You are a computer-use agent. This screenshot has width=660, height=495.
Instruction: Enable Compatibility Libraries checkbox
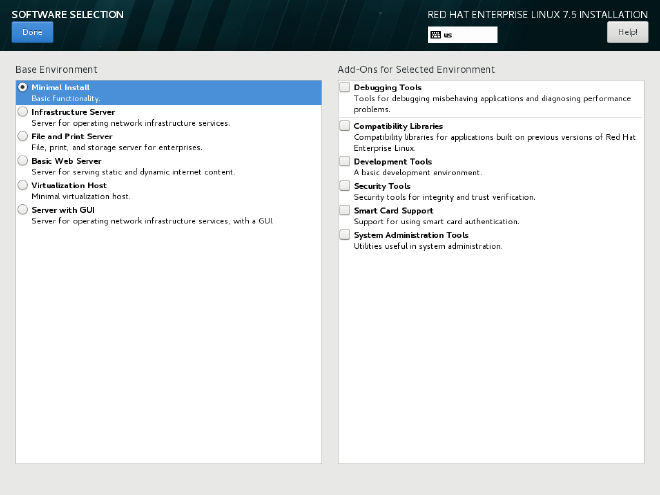345,126
